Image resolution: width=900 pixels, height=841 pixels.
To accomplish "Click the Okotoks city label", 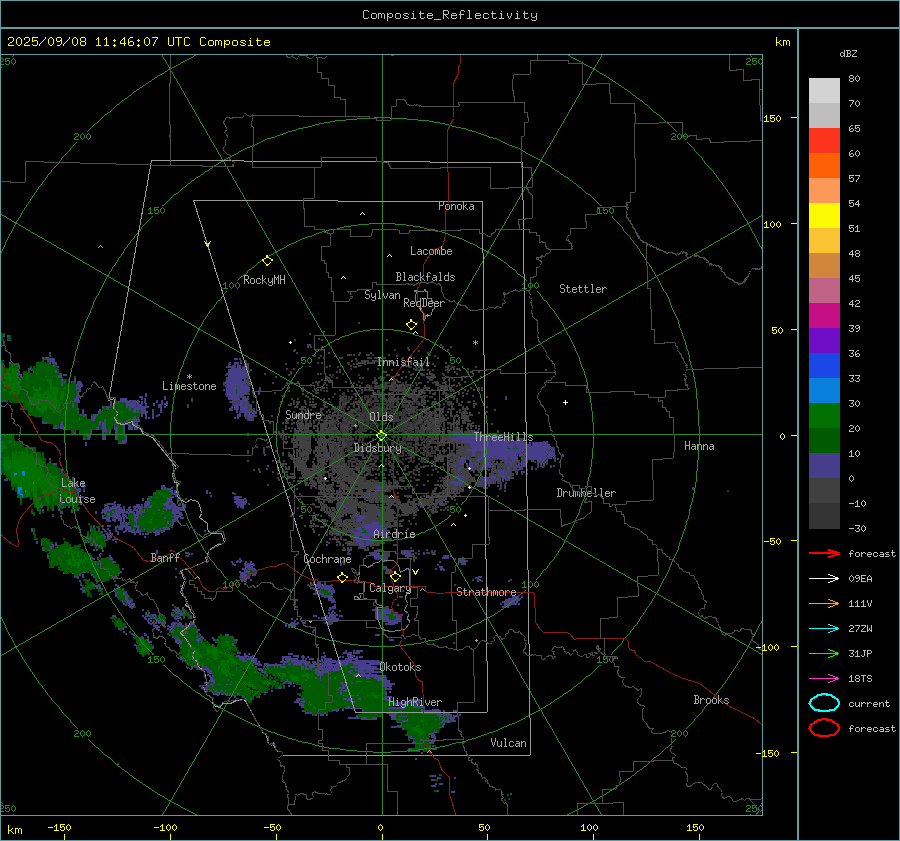I will click(x=400, y=667).
